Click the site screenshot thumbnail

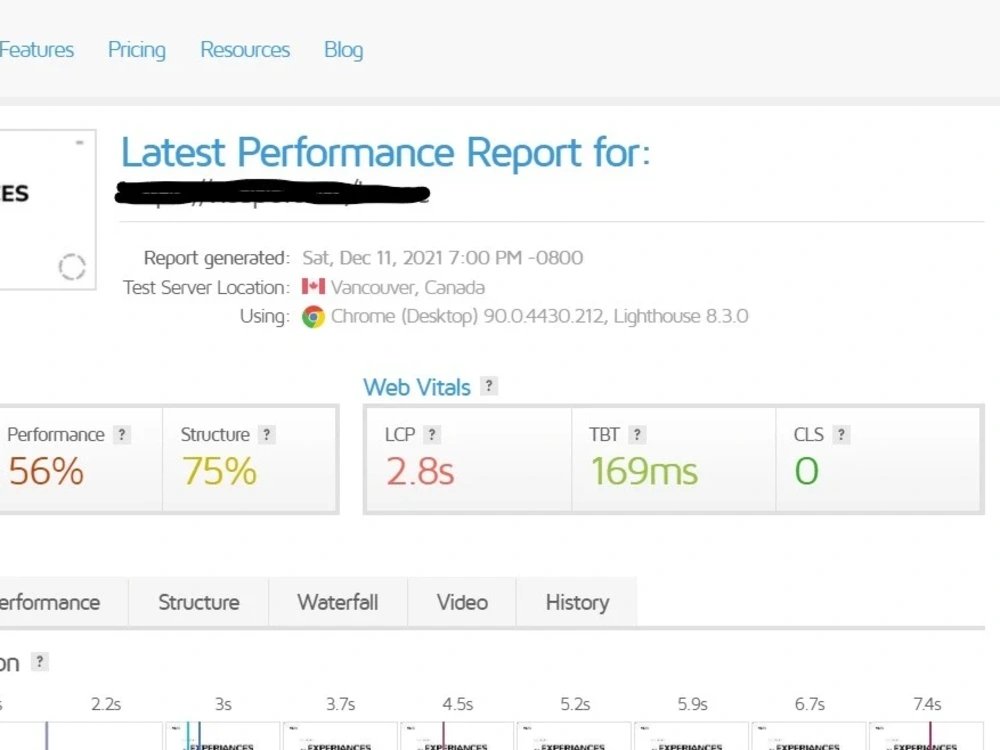coord(47,209)
